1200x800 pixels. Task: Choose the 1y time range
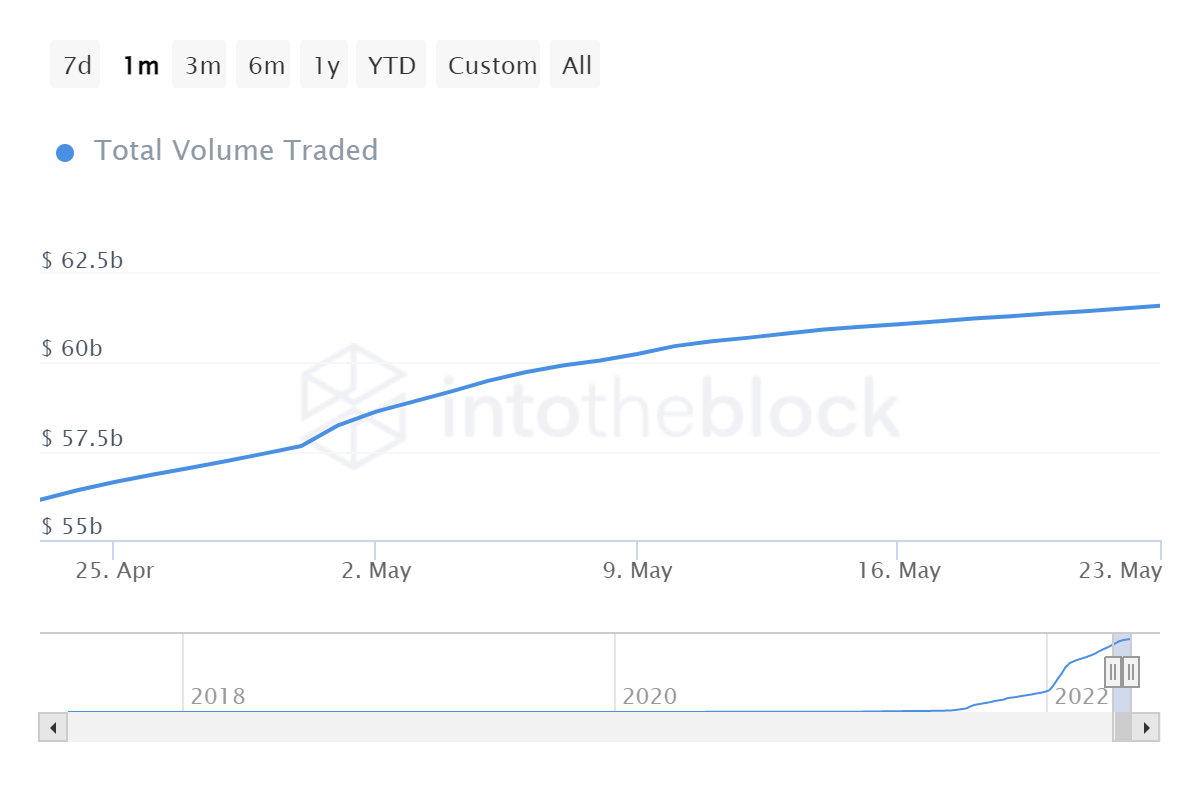[x=326, y=66]
